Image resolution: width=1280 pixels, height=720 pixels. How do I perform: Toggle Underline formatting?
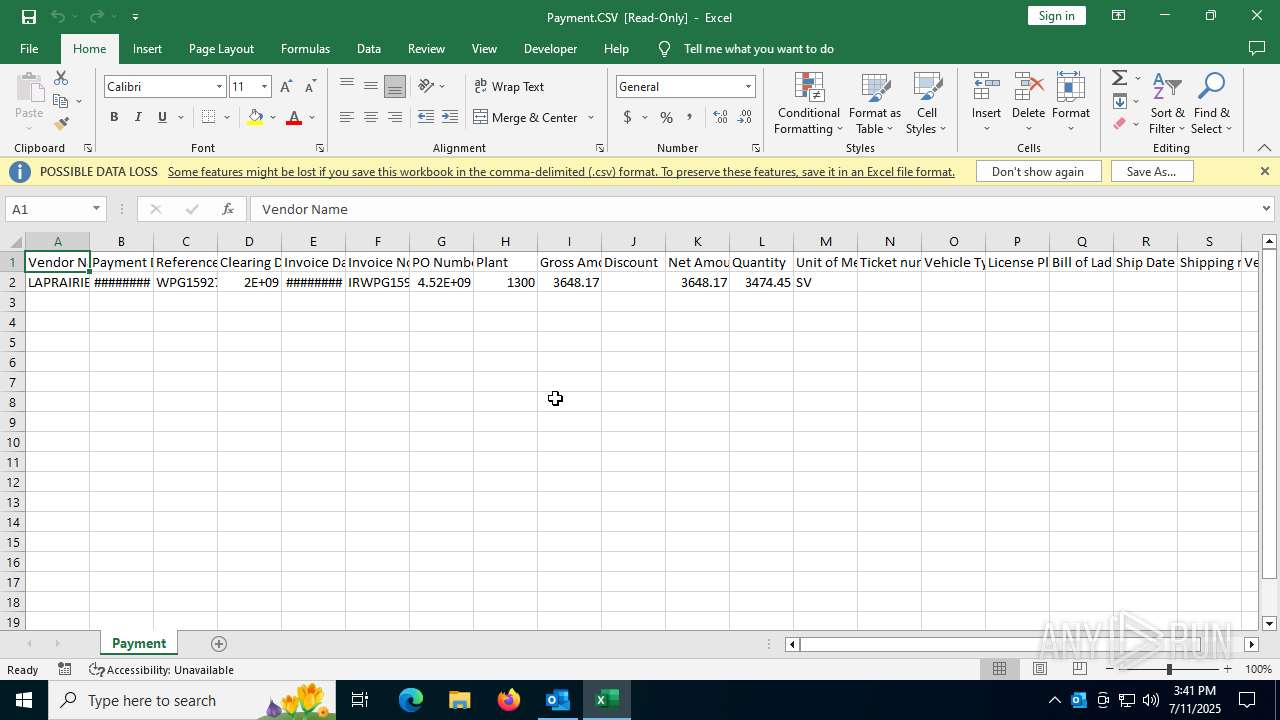pyautogui.click(x=162, y=117)
